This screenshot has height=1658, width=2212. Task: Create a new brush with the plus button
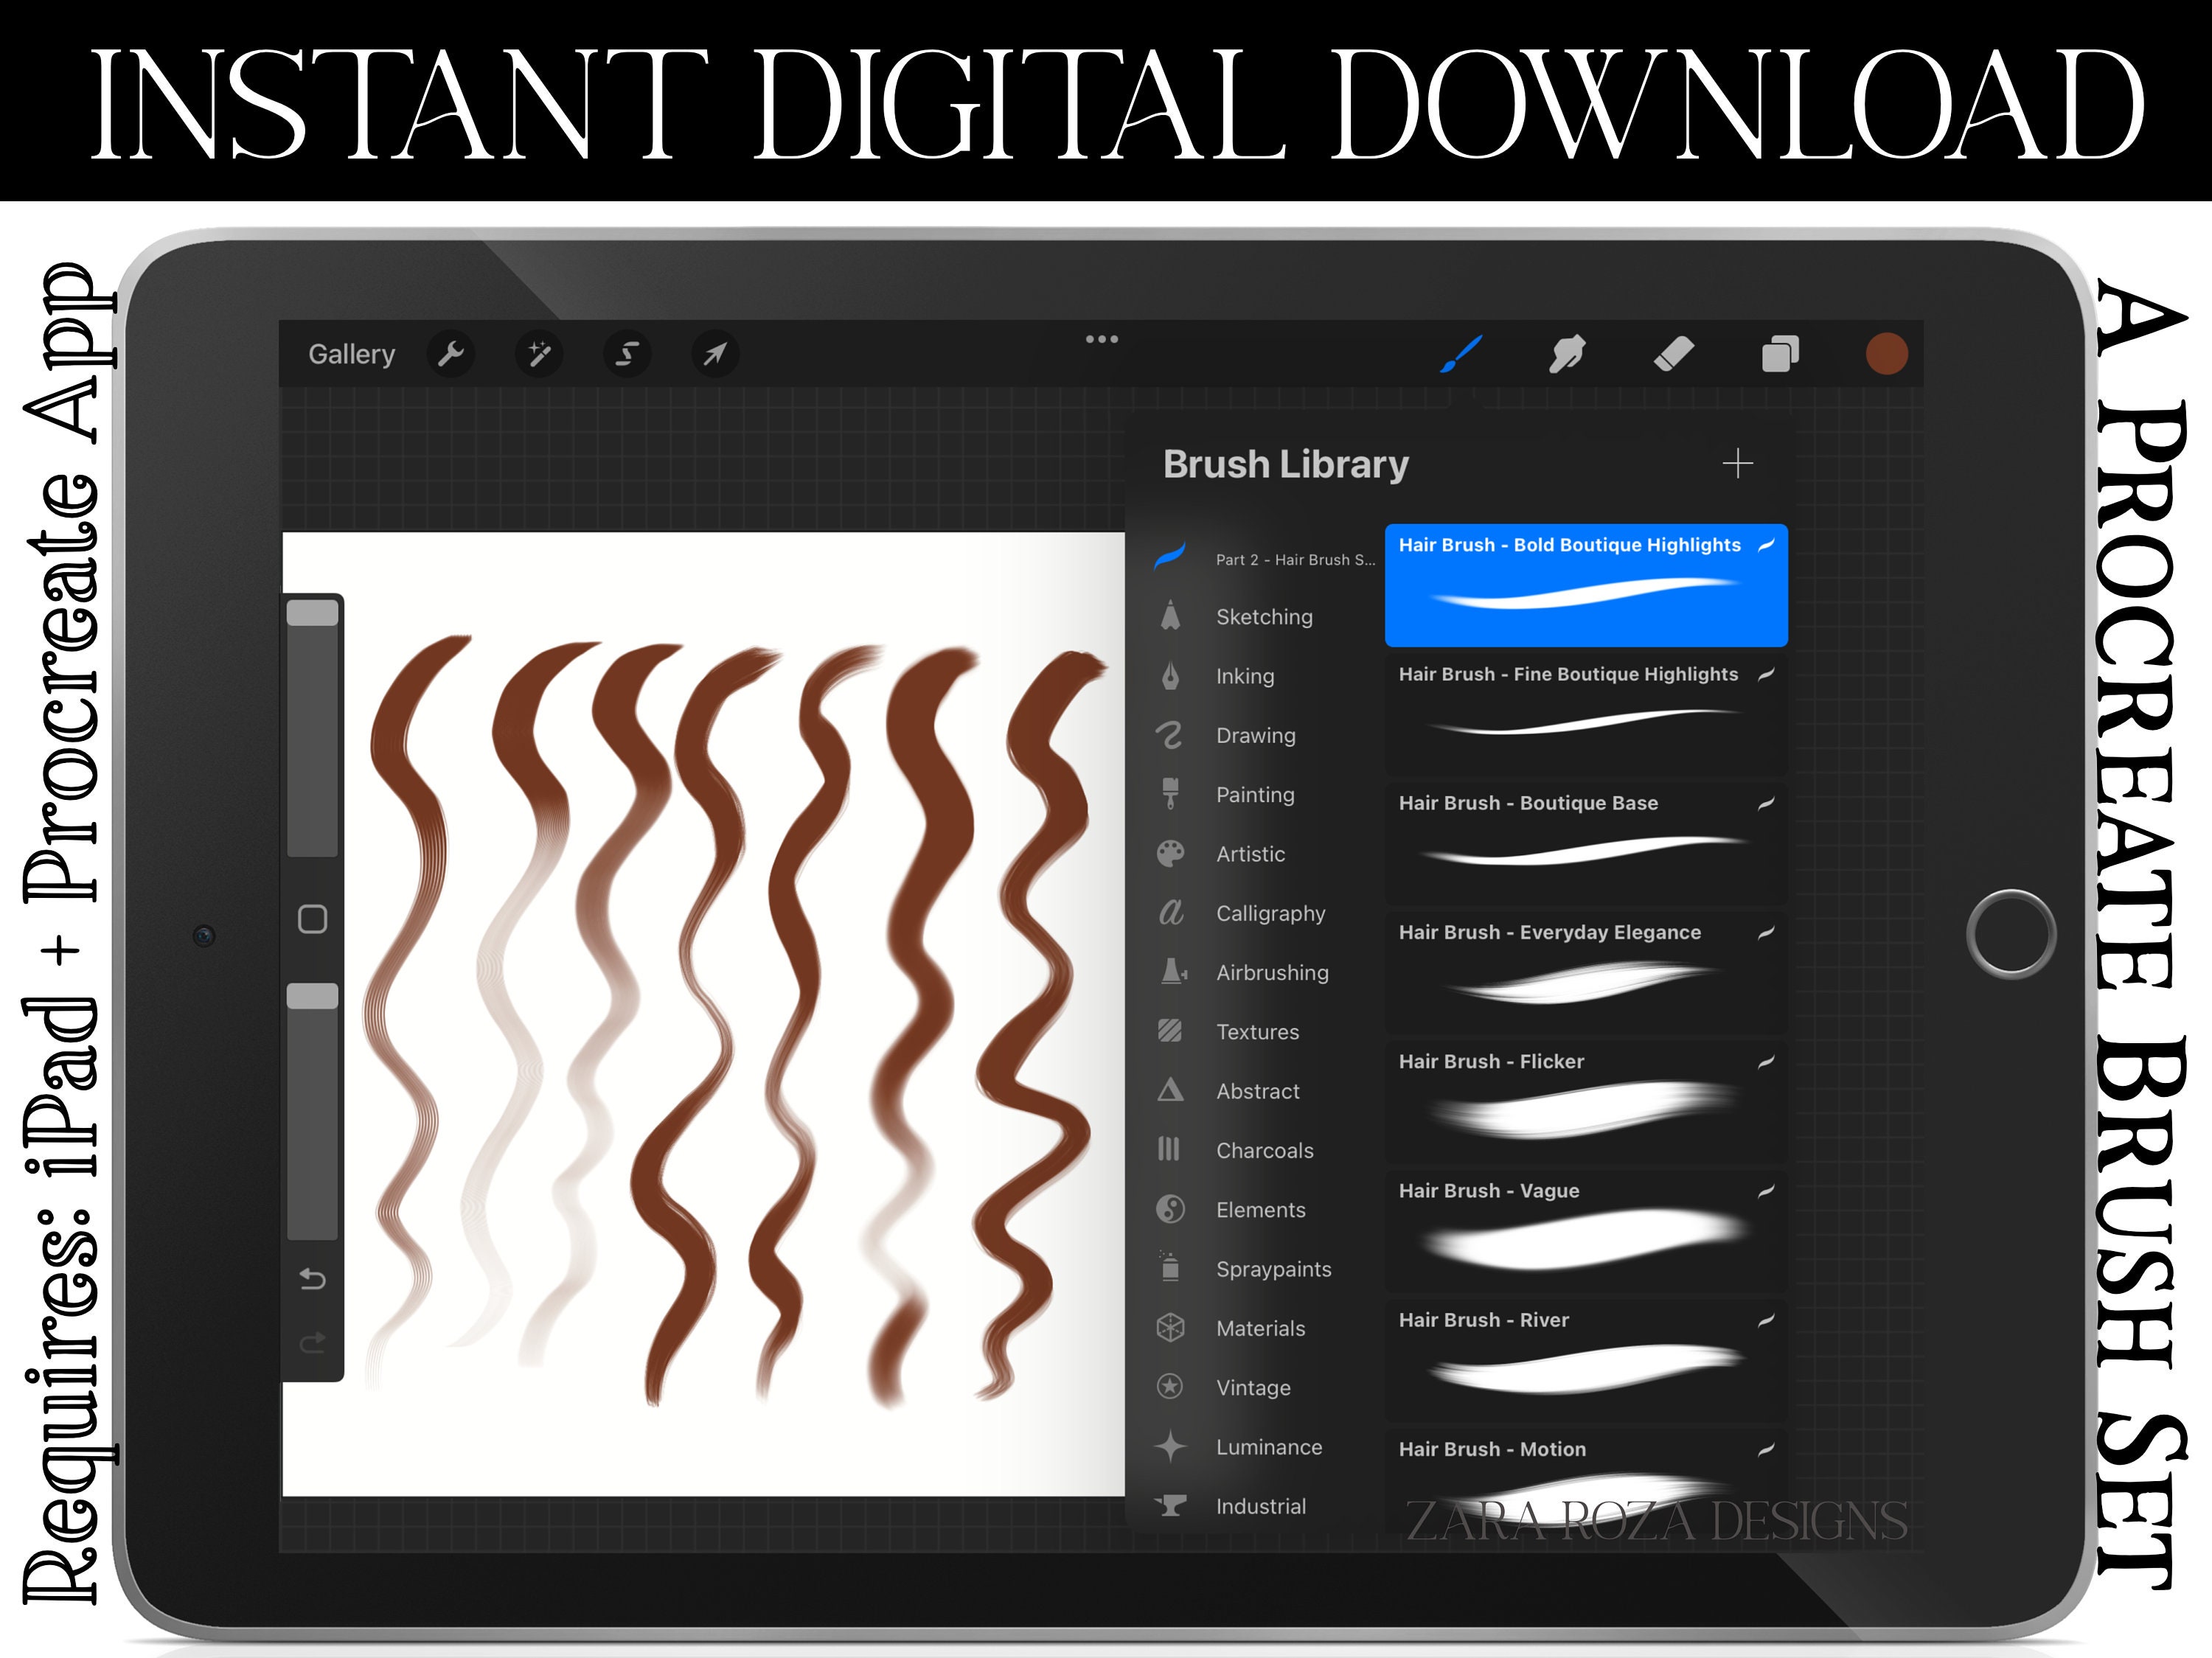point(1738,464)
